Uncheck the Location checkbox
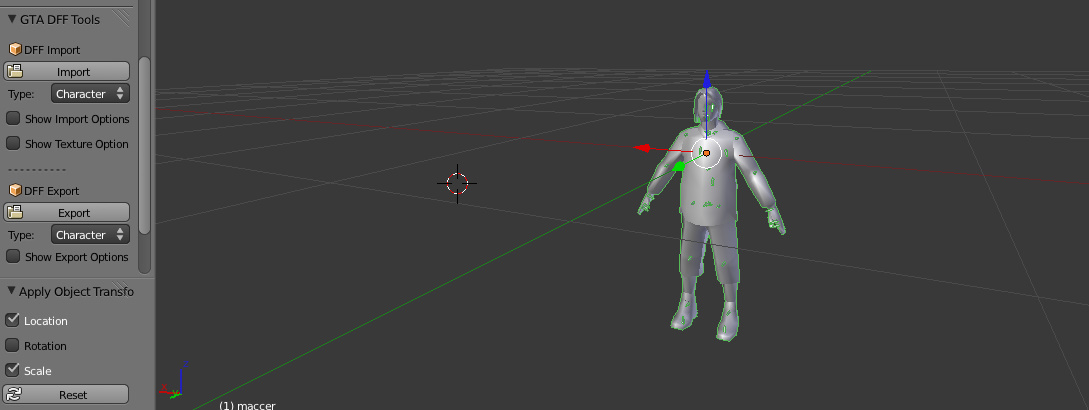 click(13, 320)
